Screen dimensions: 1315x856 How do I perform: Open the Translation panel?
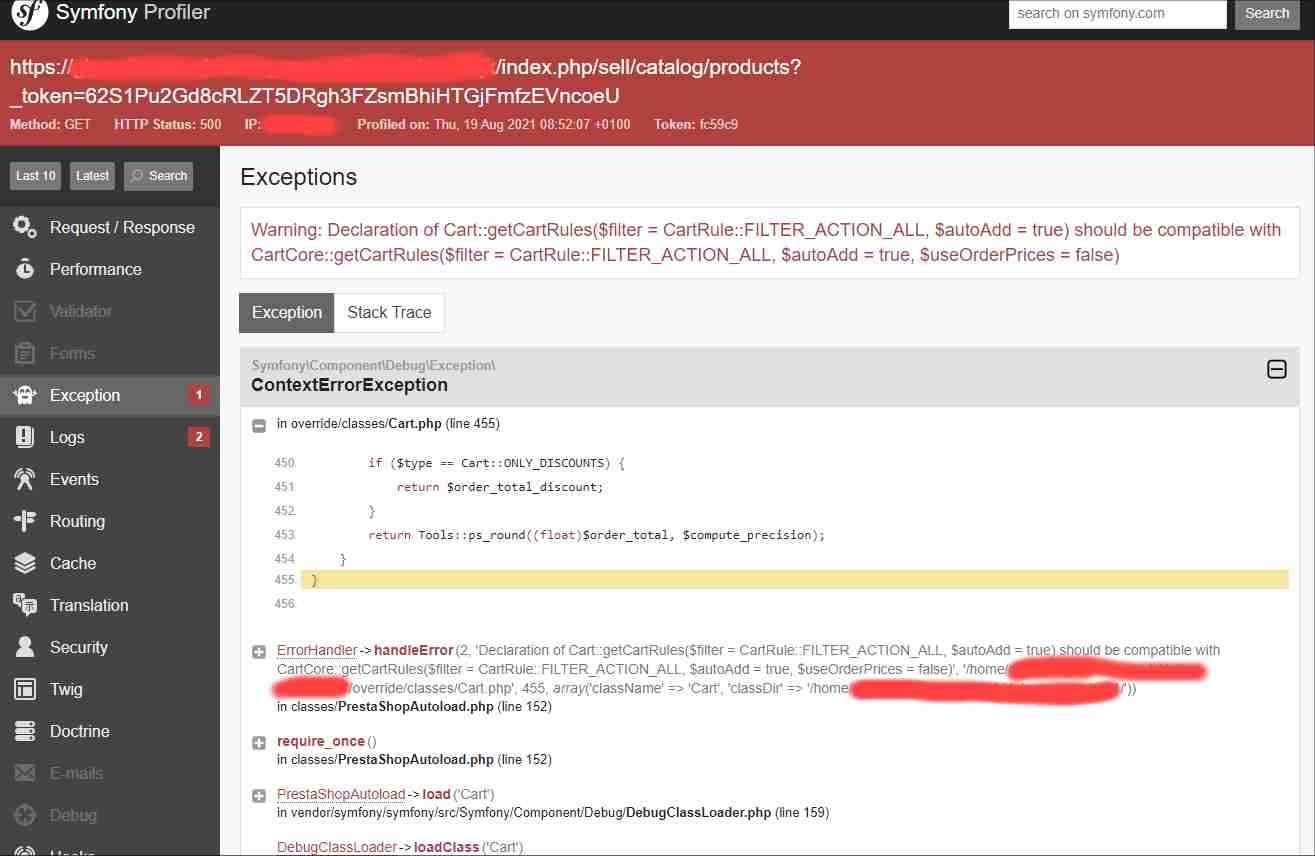pyautogui.click(x=110, y=605)
